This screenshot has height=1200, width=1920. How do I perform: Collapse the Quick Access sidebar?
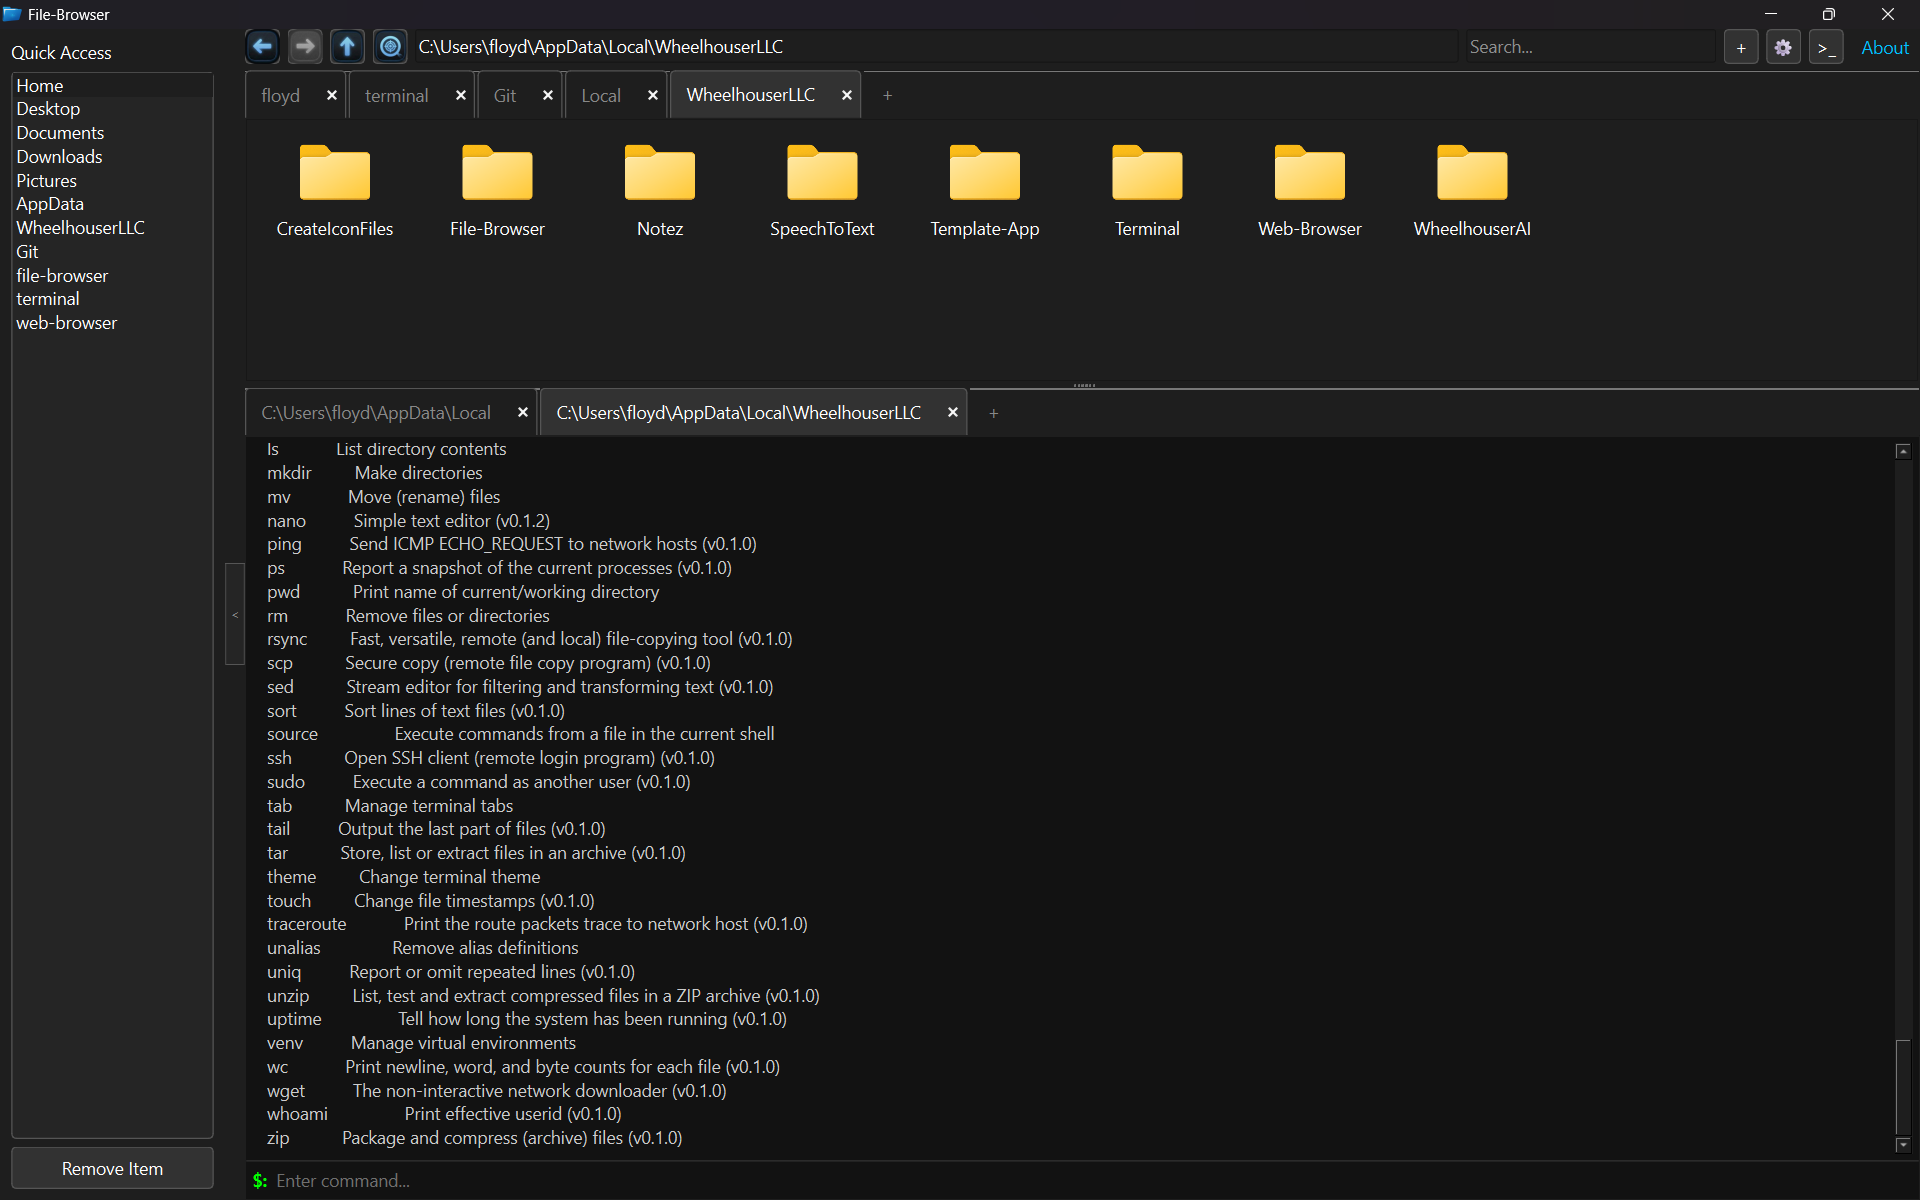point(235,614)
